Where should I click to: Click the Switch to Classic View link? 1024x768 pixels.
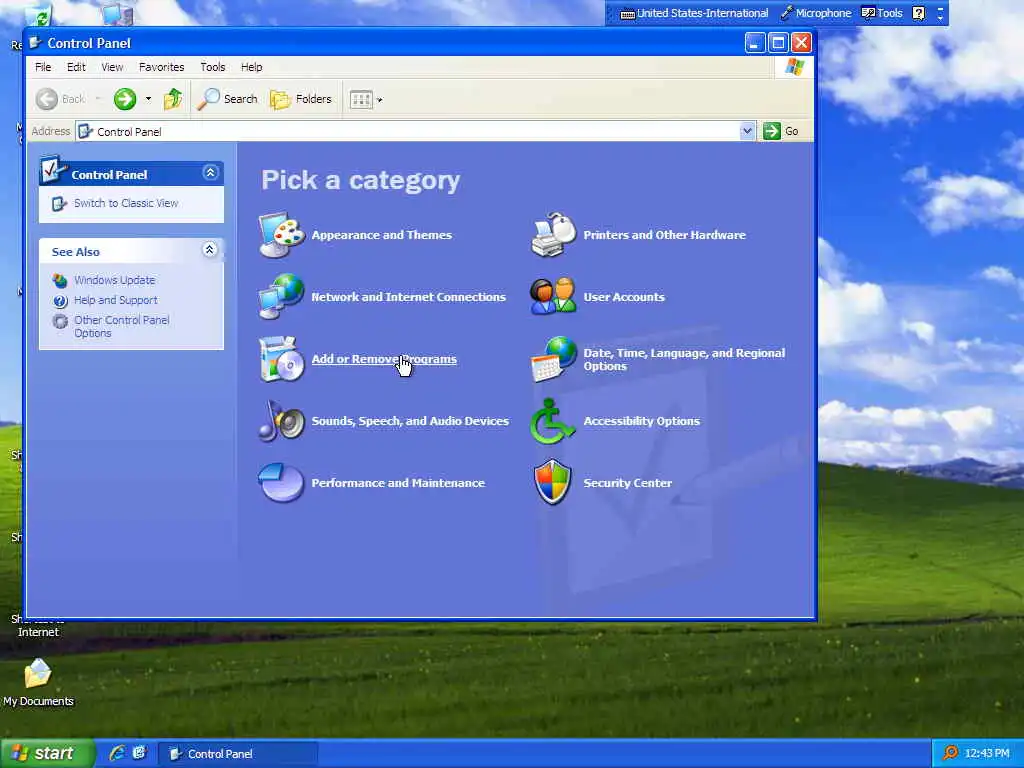(x=126, y=203)
